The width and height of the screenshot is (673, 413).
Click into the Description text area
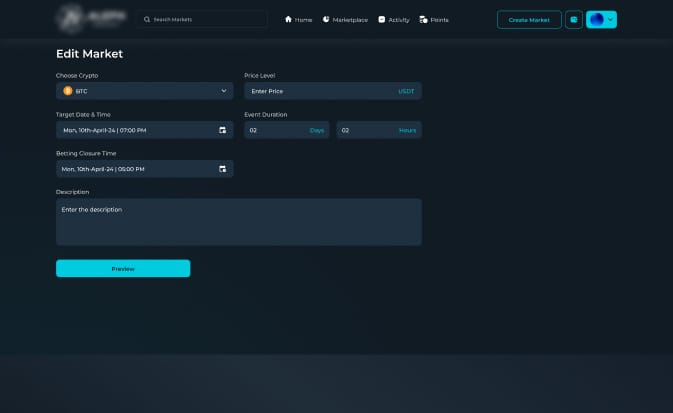pyautogui.click(x=238, y=222)
